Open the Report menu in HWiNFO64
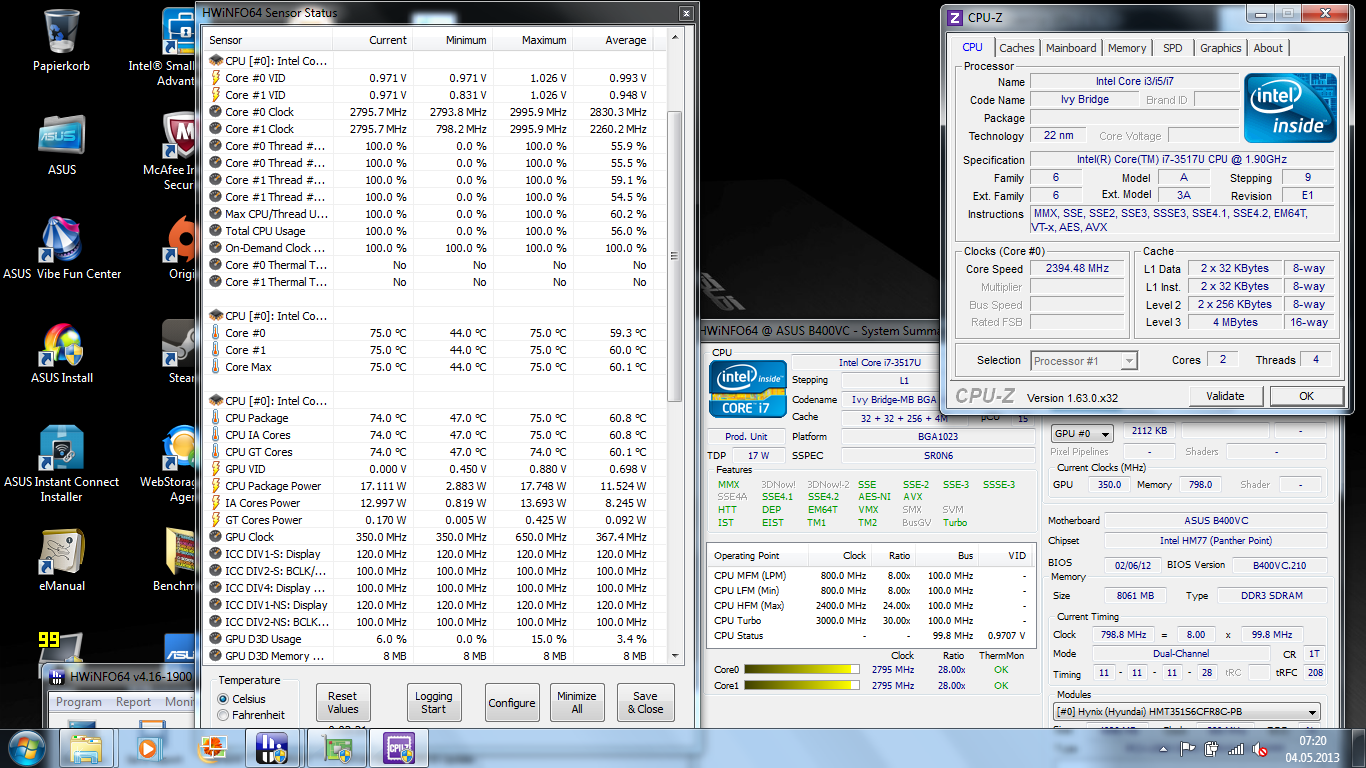The height and width of the screenshot is (768, 1366). click(134, 702)
